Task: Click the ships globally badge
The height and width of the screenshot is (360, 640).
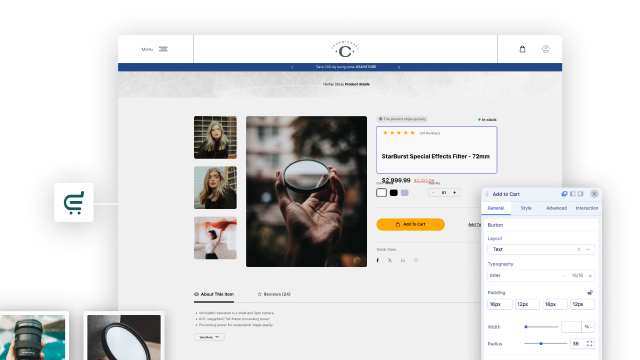Action: [402, 119]
